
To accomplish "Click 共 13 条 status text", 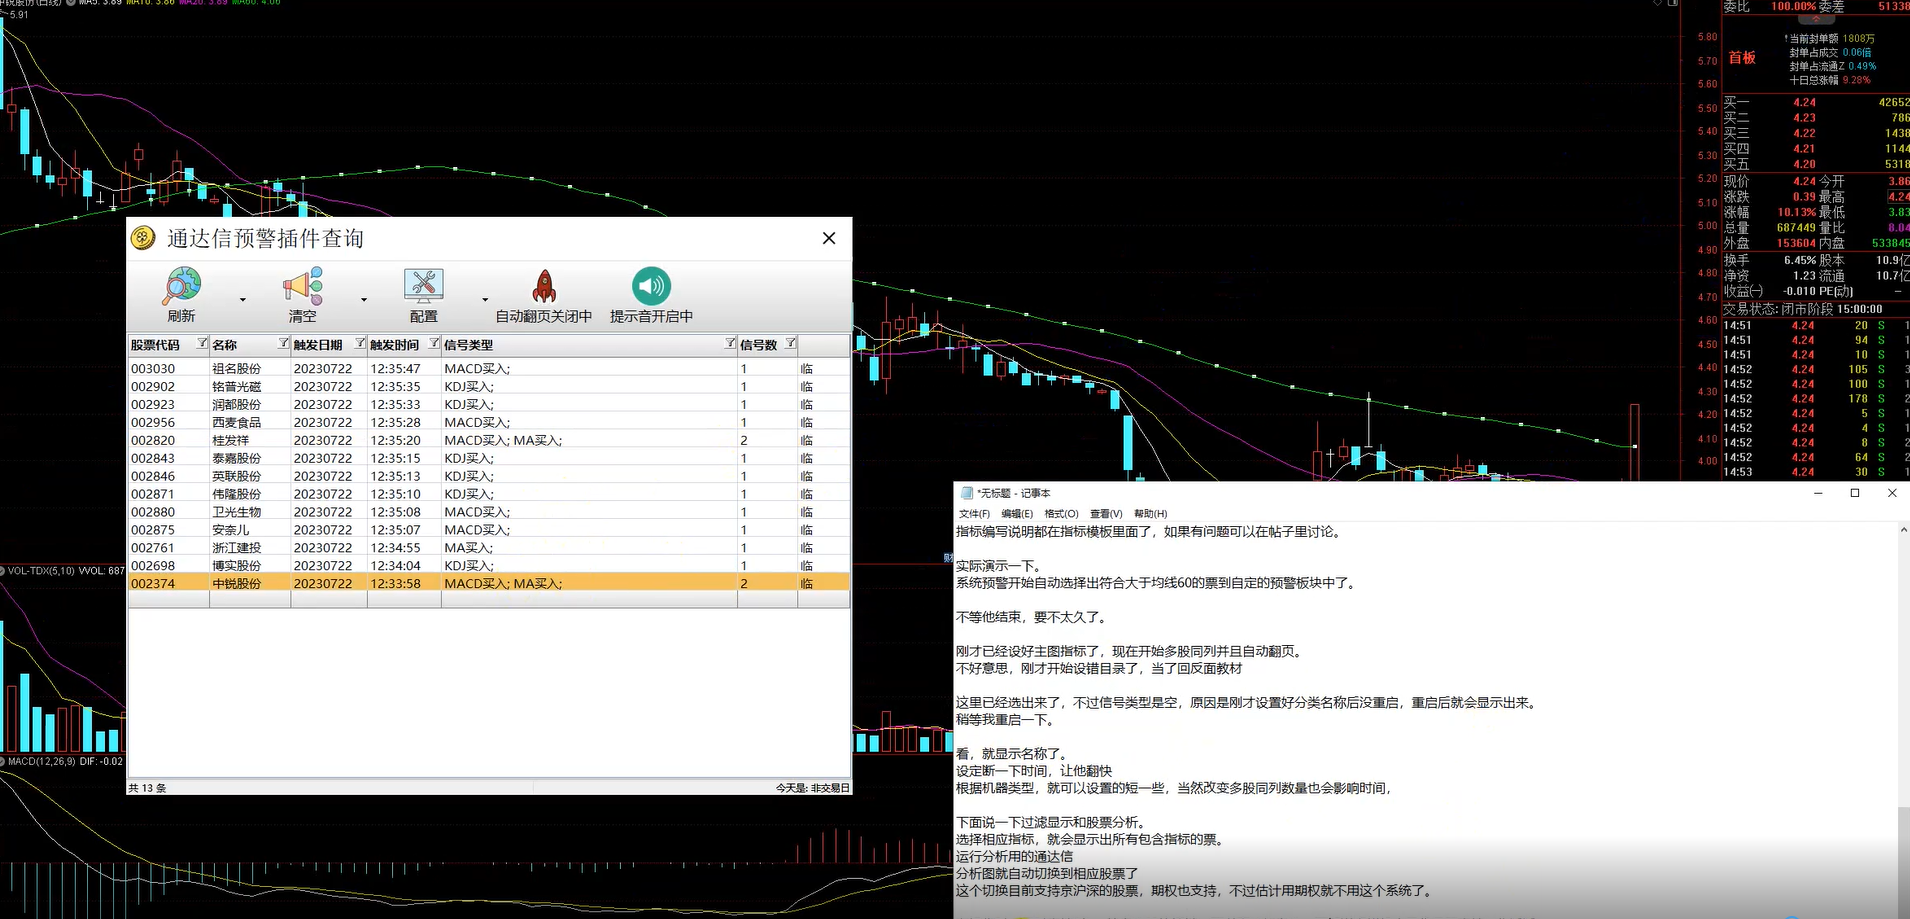I will (x=148, y=788).
